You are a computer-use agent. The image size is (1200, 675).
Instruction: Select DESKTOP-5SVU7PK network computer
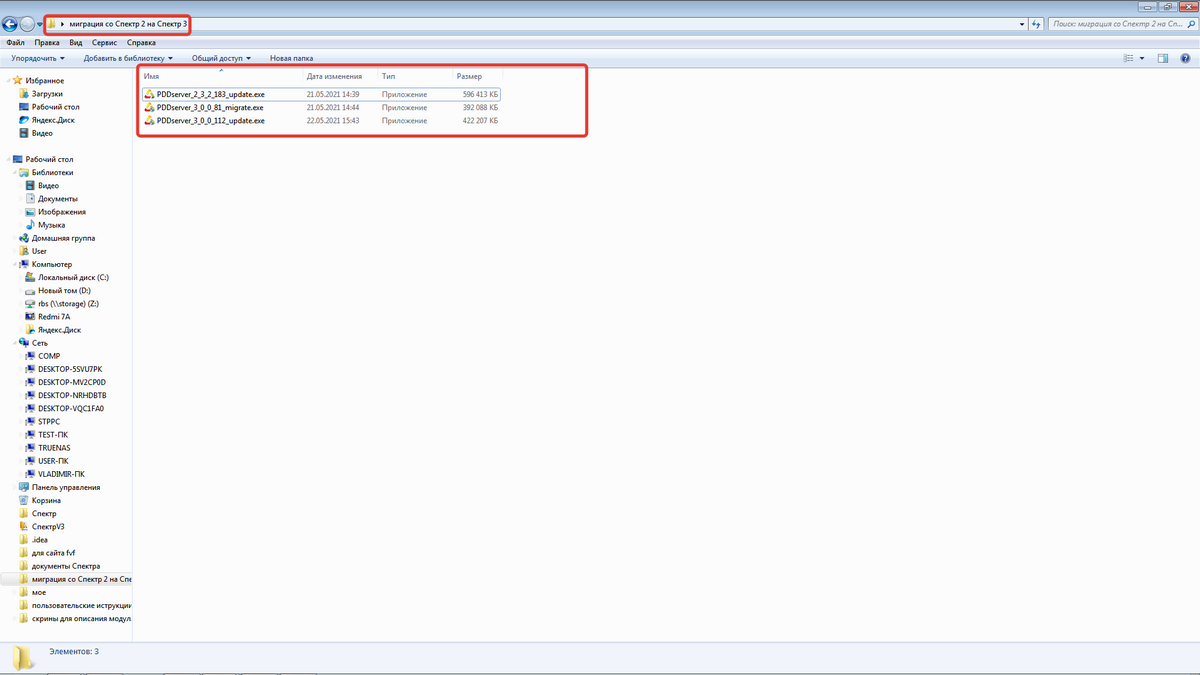coord(70,369)
